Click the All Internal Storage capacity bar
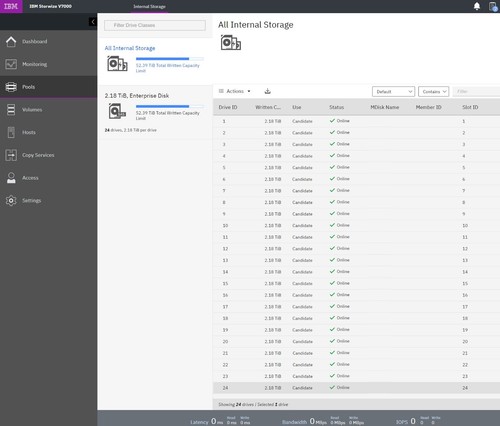The image size is (500, 426). (x=170, y=59)
